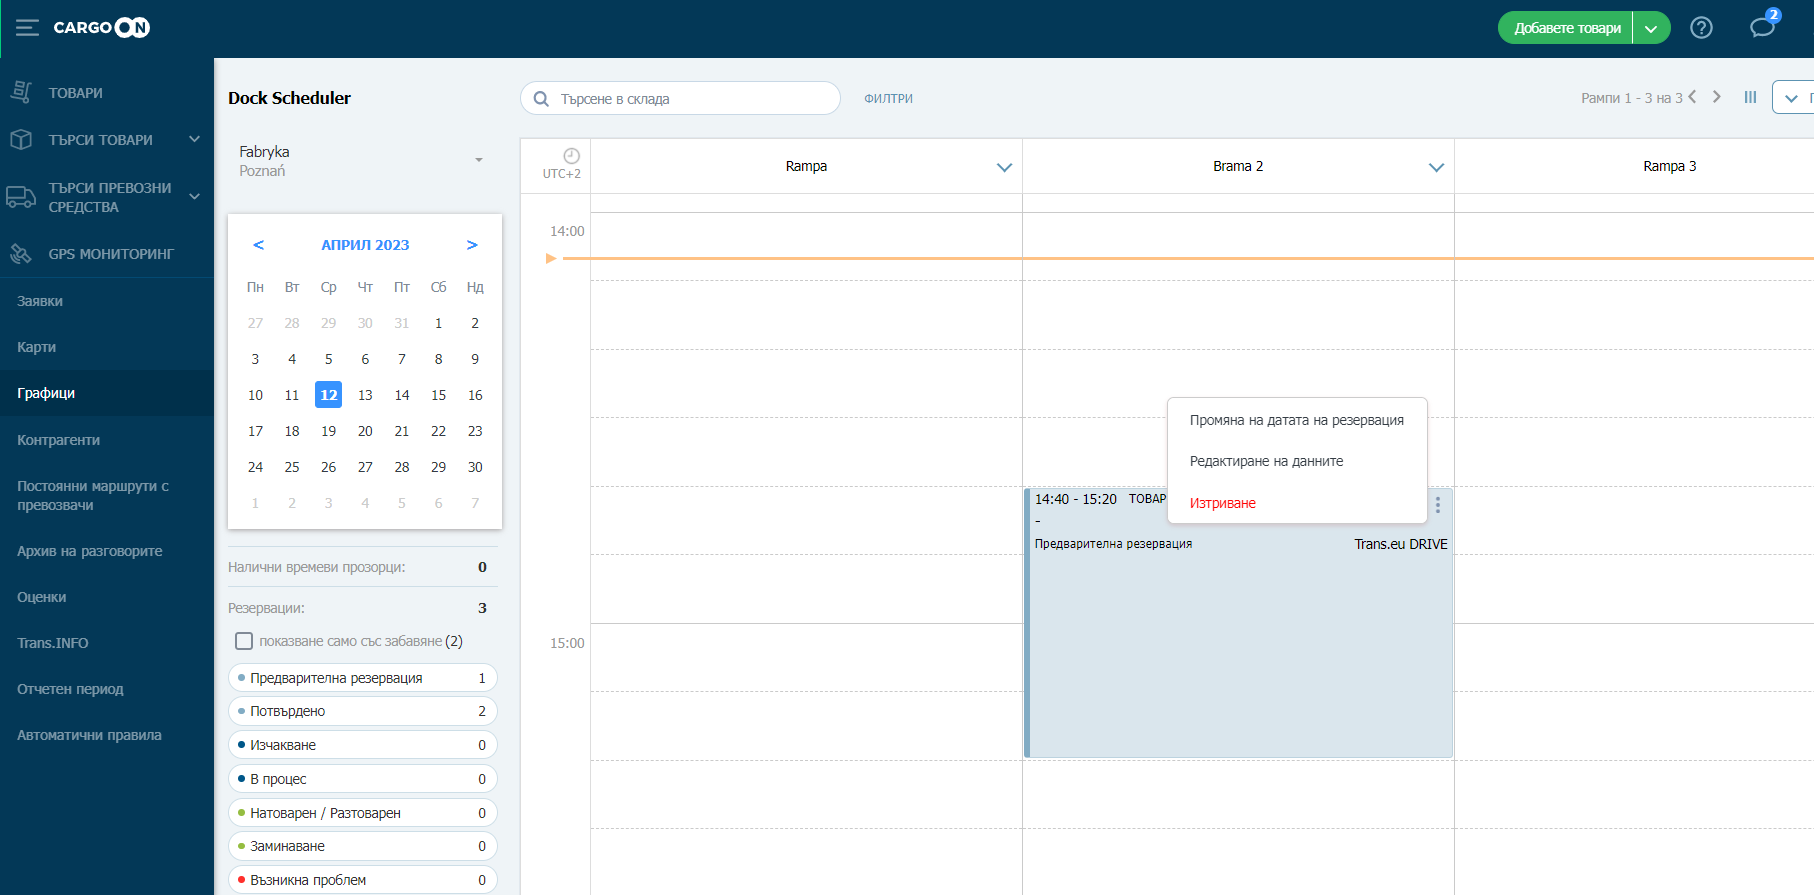Click the Rampa 3 column header
Image resolution: width=1814 pixels, height=895 pixels.
(1669, 166)
